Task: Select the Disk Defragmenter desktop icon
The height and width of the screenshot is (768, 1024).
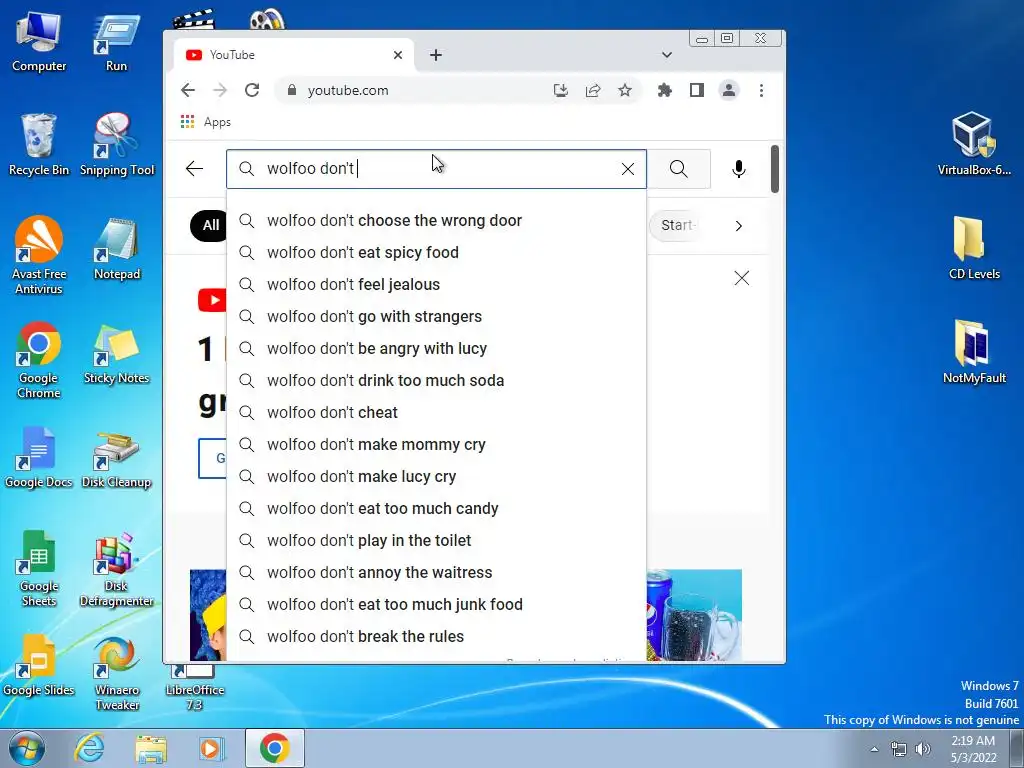Action: pos(117,569)
